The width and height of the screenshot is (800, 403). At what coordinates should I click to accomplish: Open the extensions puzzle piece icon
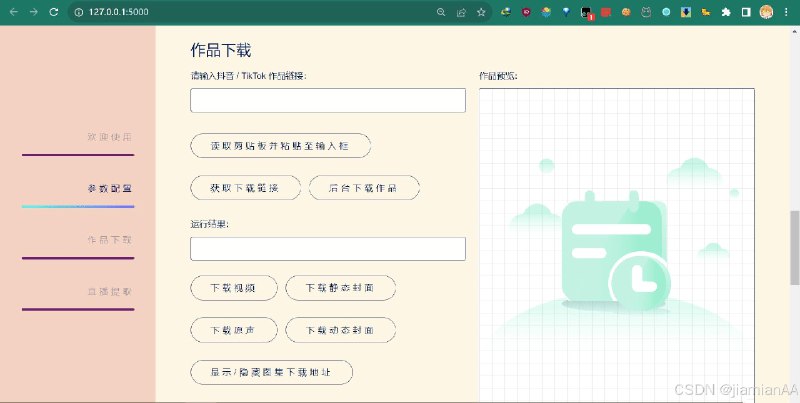[726, 12]
